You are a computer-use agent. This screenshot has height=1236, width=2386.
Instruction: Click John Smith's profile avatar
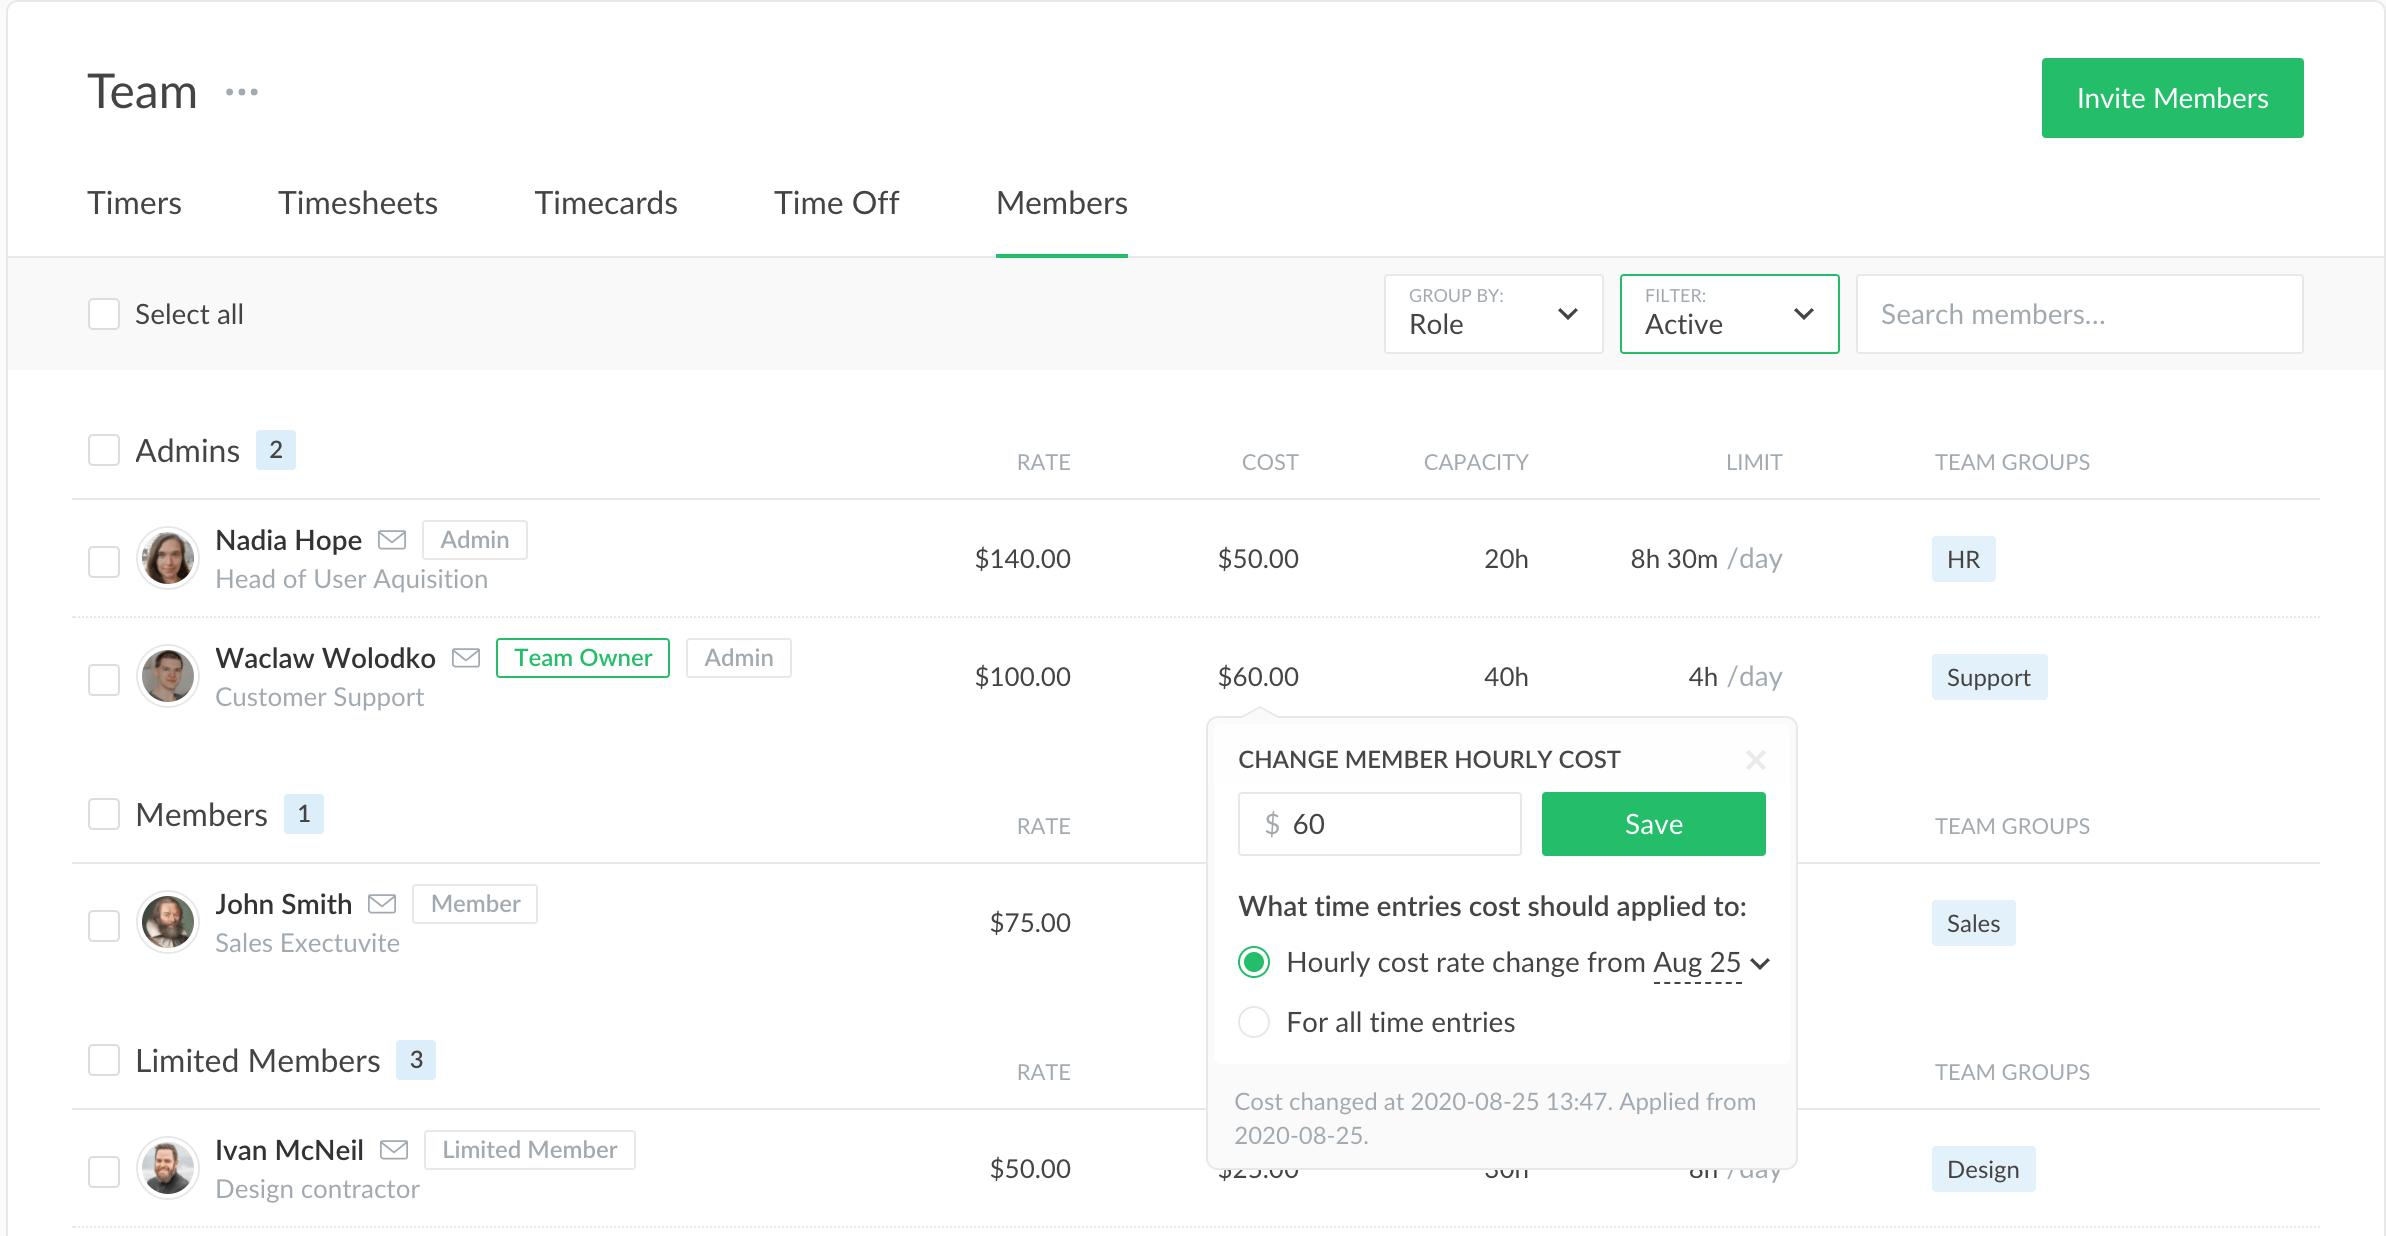click(x=168, y=922)
